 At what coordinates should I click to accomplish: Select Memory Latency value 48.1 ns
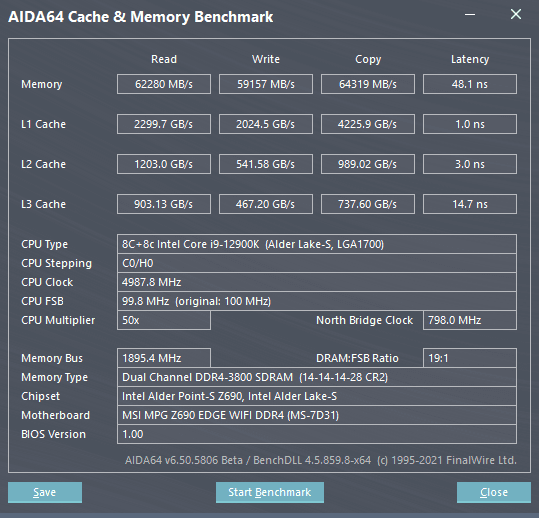click(470, 84)
